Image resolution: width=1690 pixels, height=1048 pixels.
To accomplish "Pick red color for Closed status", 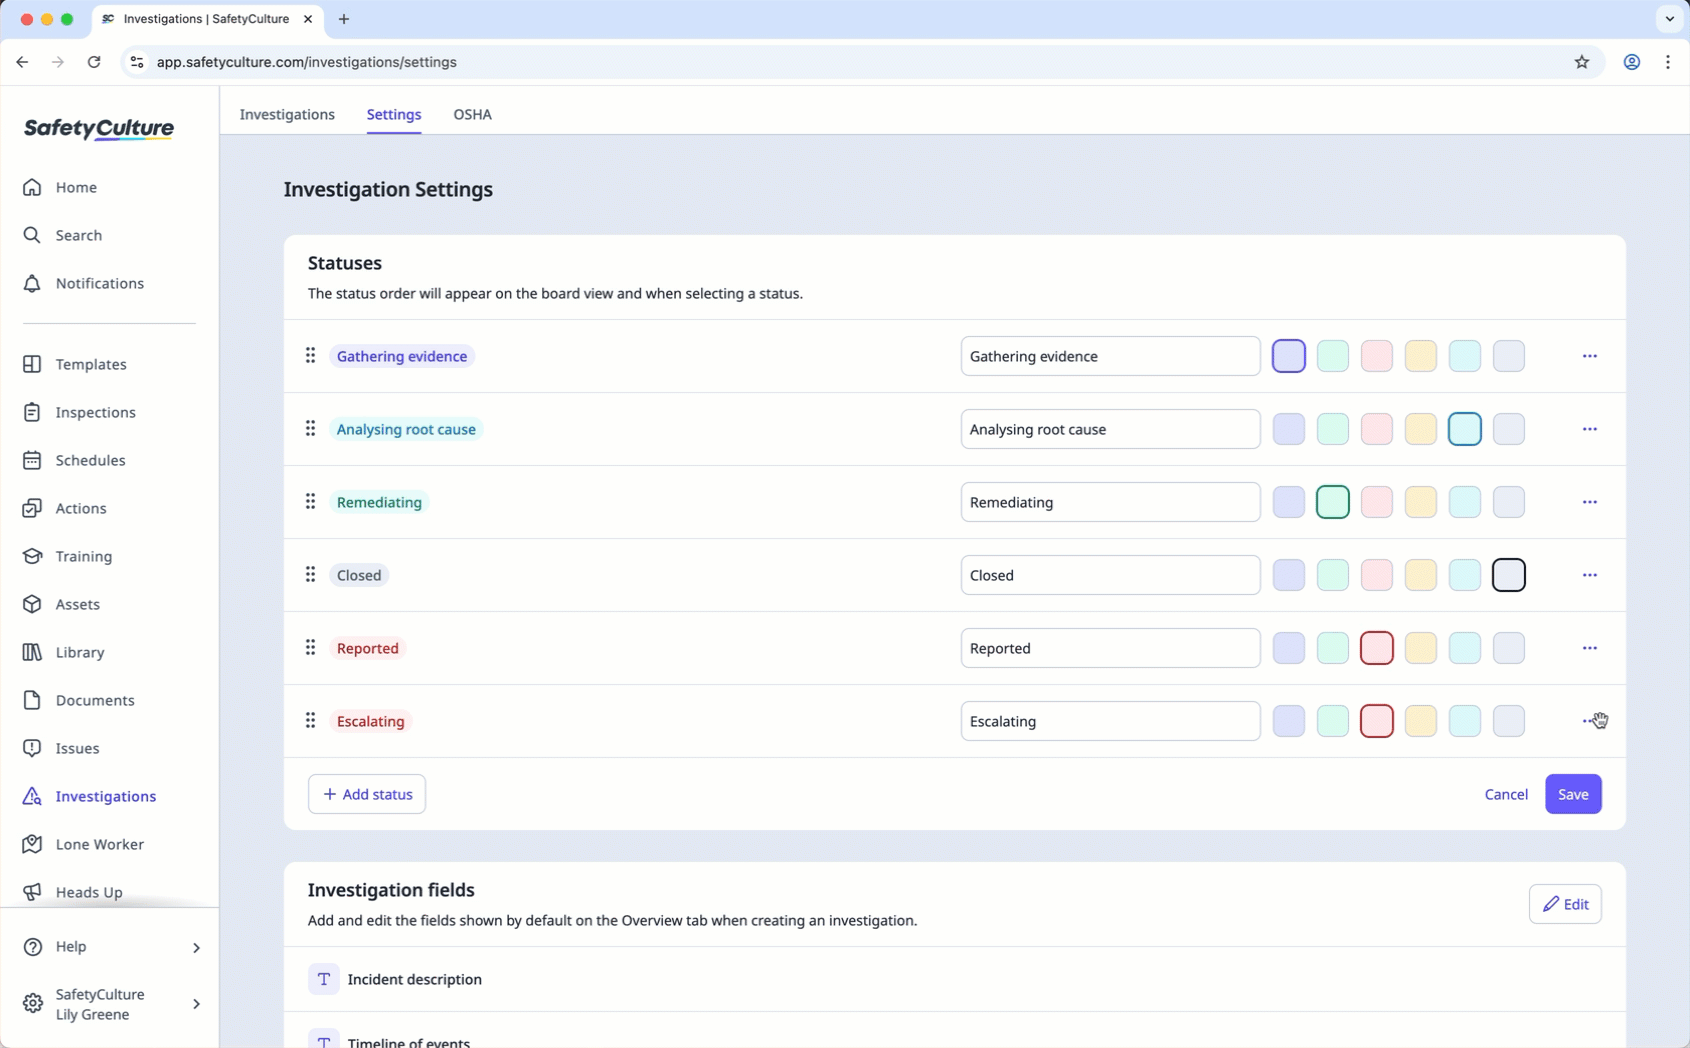I will pos(1377,575).
